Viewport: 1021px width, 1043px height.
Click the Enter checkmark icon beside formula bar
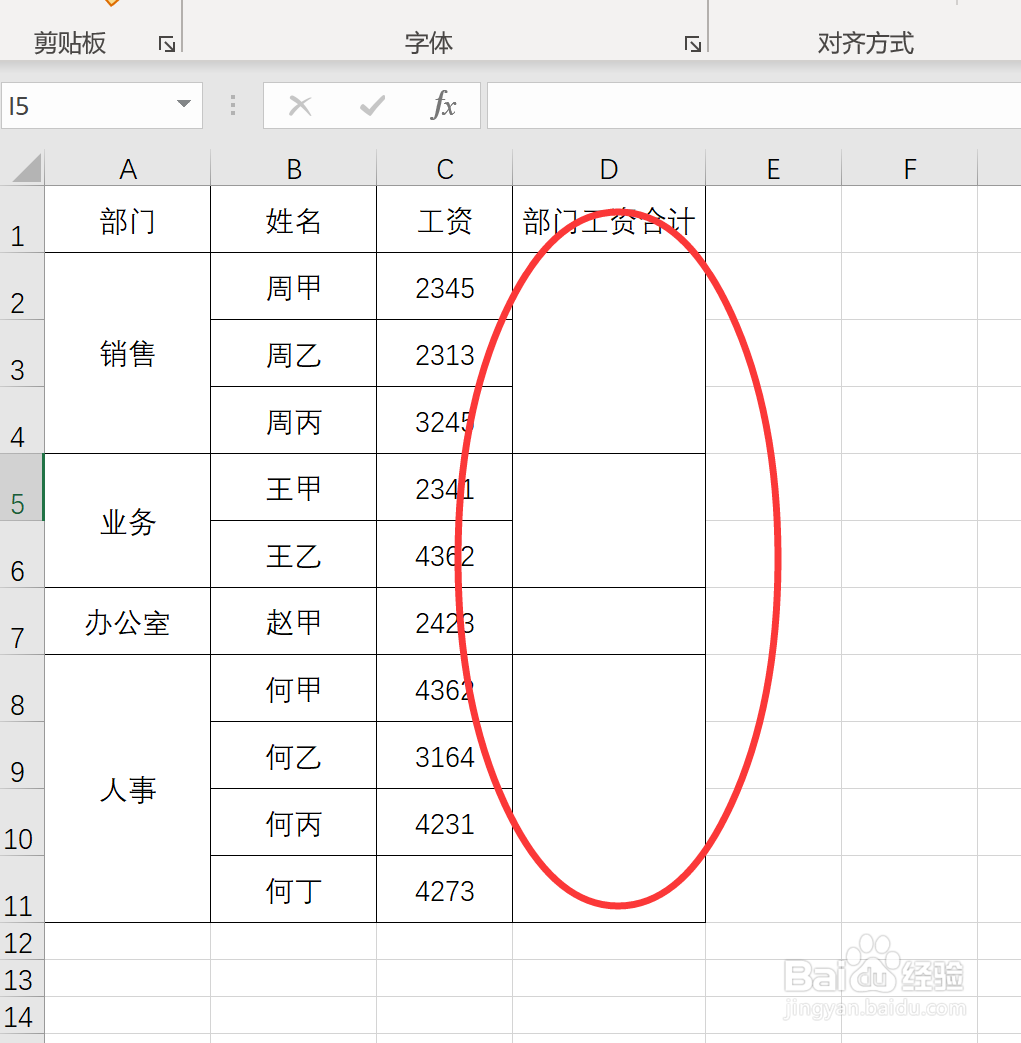pos(371,105)
